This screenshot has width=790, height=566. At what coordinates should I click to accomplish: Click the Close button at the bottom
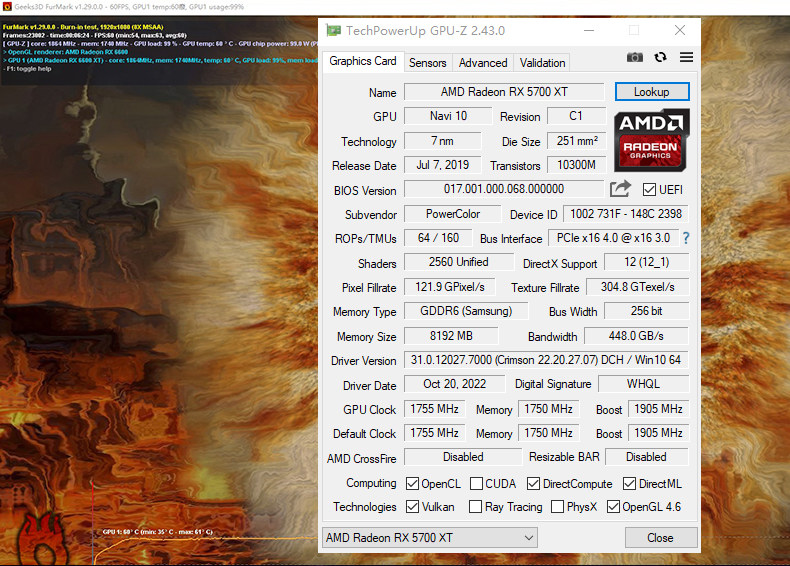click(661, 538)
